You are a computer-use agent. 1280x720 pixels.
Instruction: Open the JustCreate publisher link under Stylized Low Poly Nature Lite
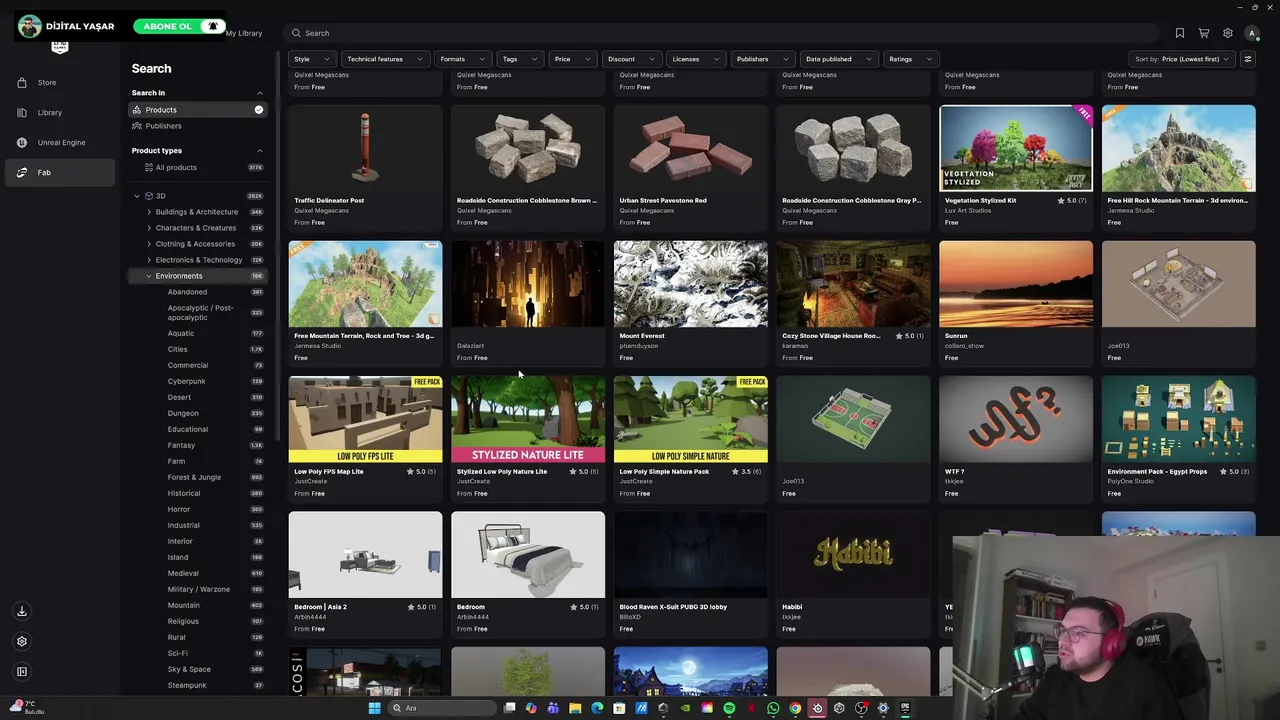(x=473, y=481)
